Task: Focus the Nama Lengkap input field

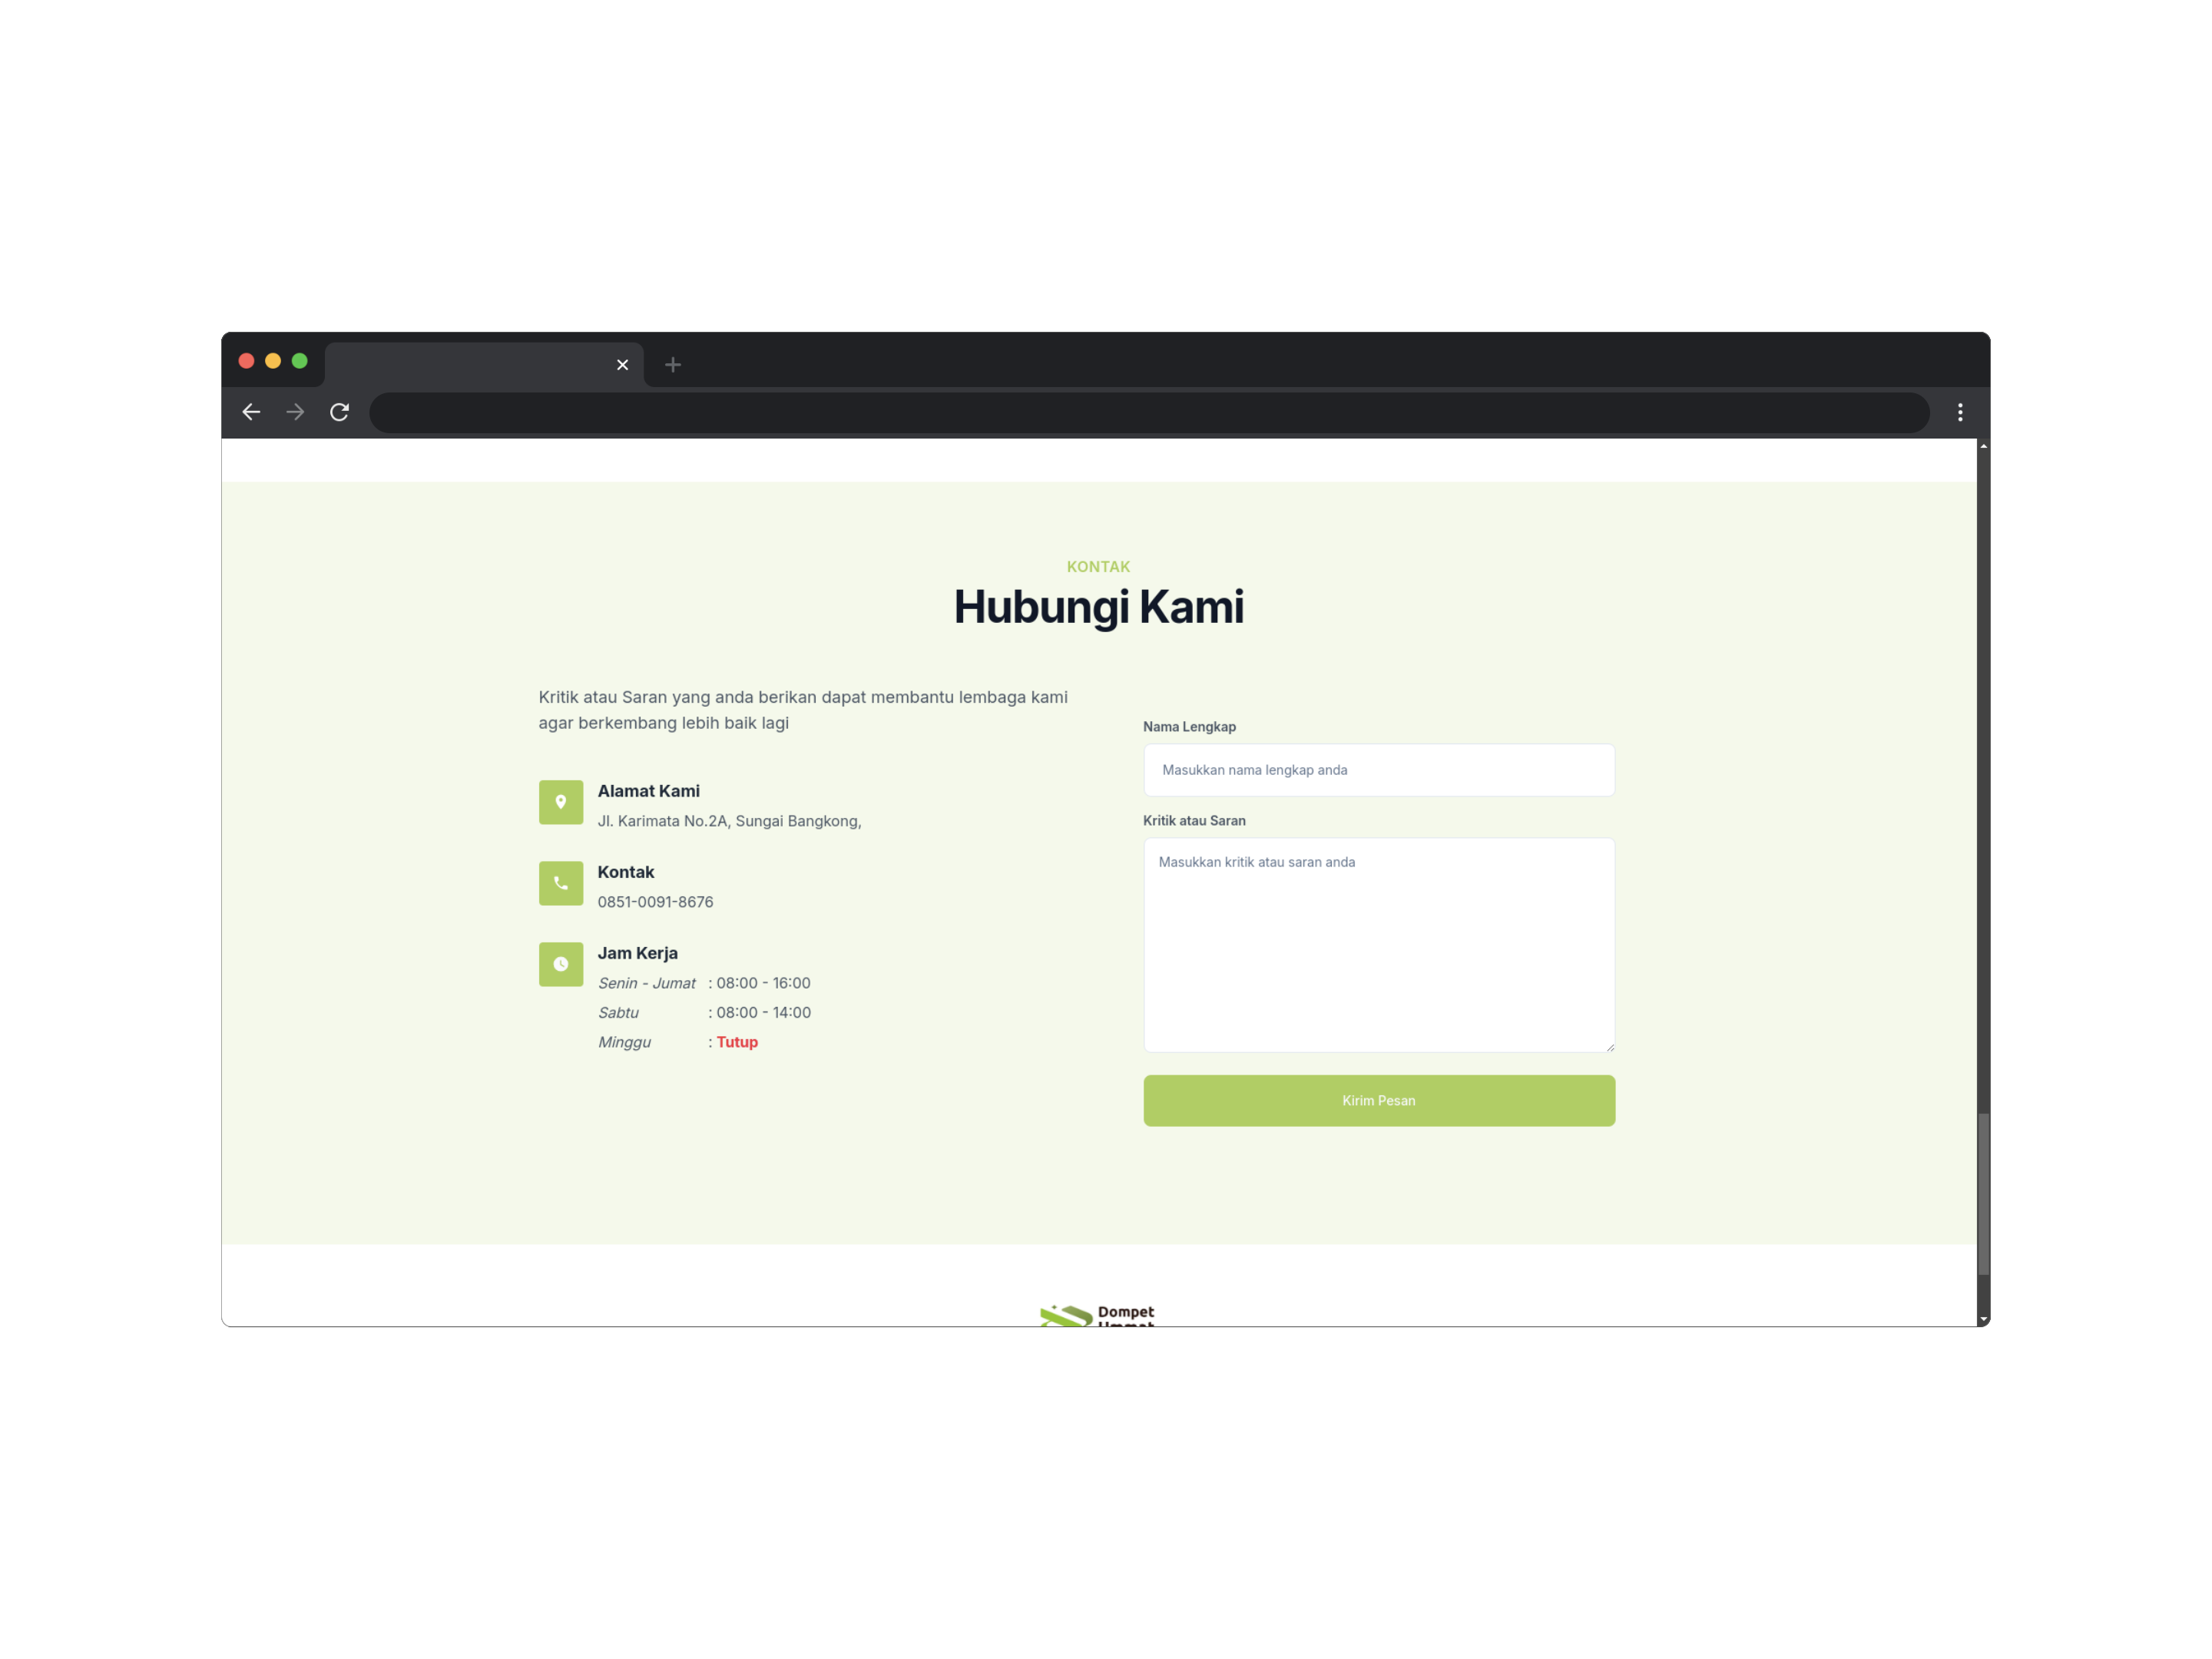Action: pyautogui.click(x=1378, y=770)
